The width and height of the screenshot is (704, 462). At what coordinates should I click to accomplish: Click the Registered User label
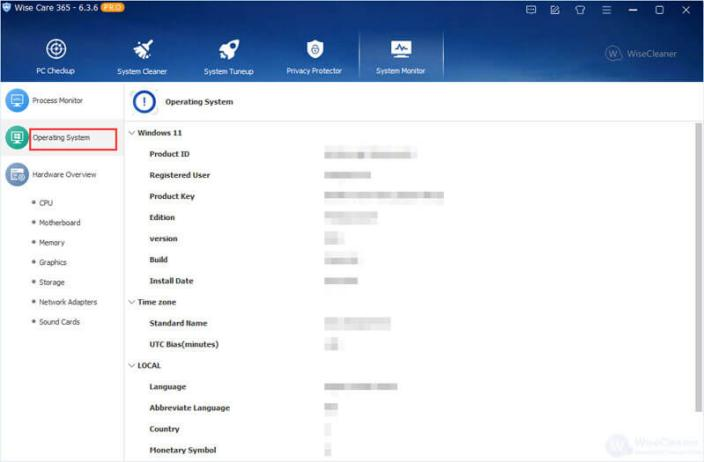pyautogui.click(x=180, y=175)
